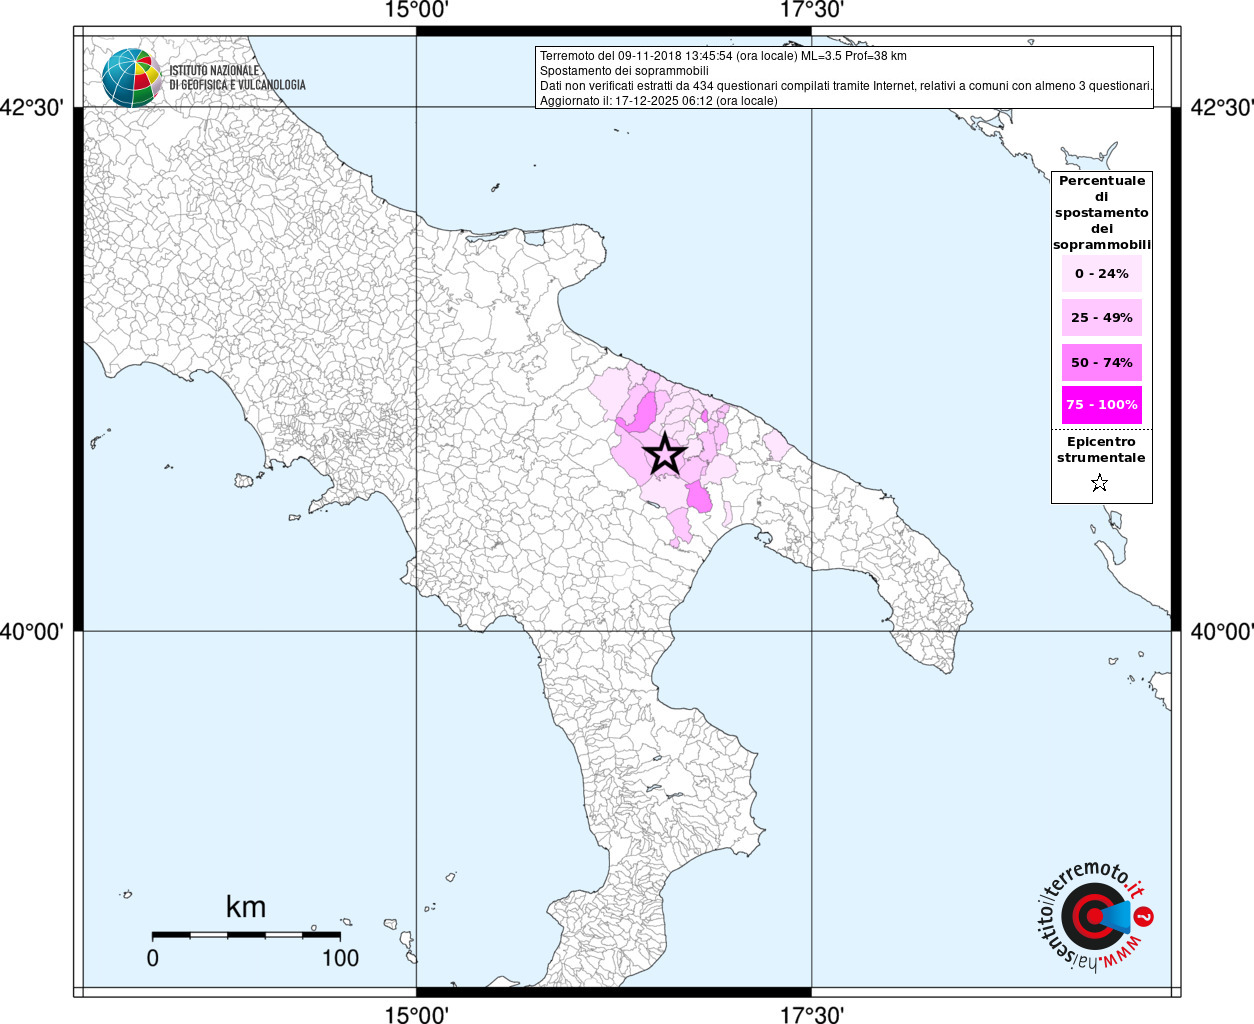This screenshot has height=1024, width=1254.
Task: Click the dark pink municipality south of the star
Action: [x=699, y=496]
